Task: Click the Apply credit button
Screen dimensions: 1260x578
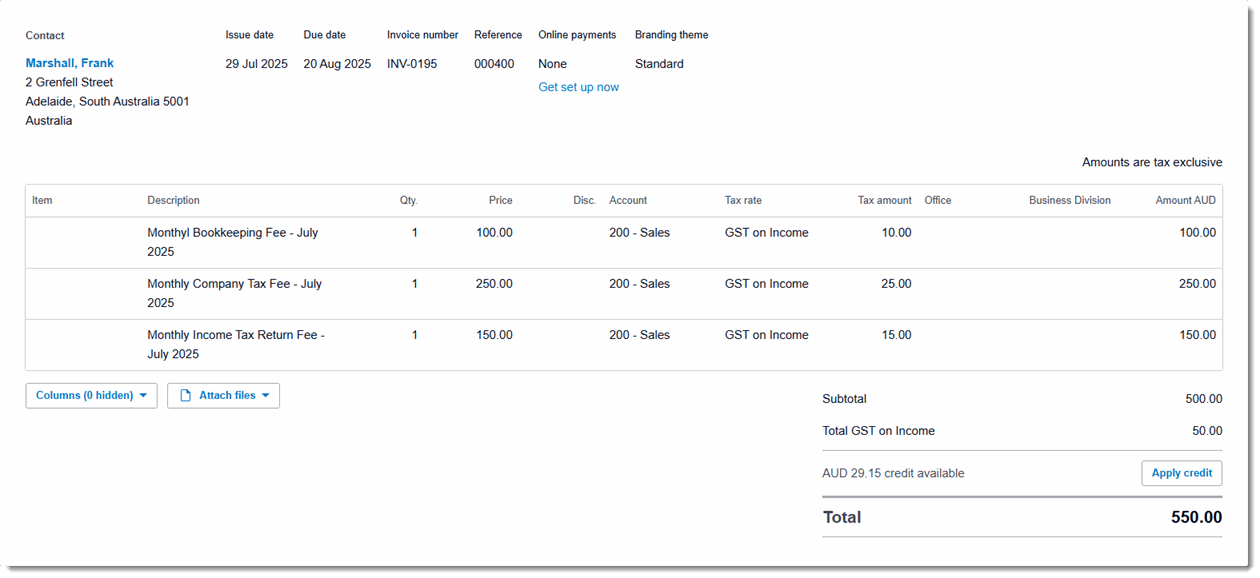Action: [1181, 473]
